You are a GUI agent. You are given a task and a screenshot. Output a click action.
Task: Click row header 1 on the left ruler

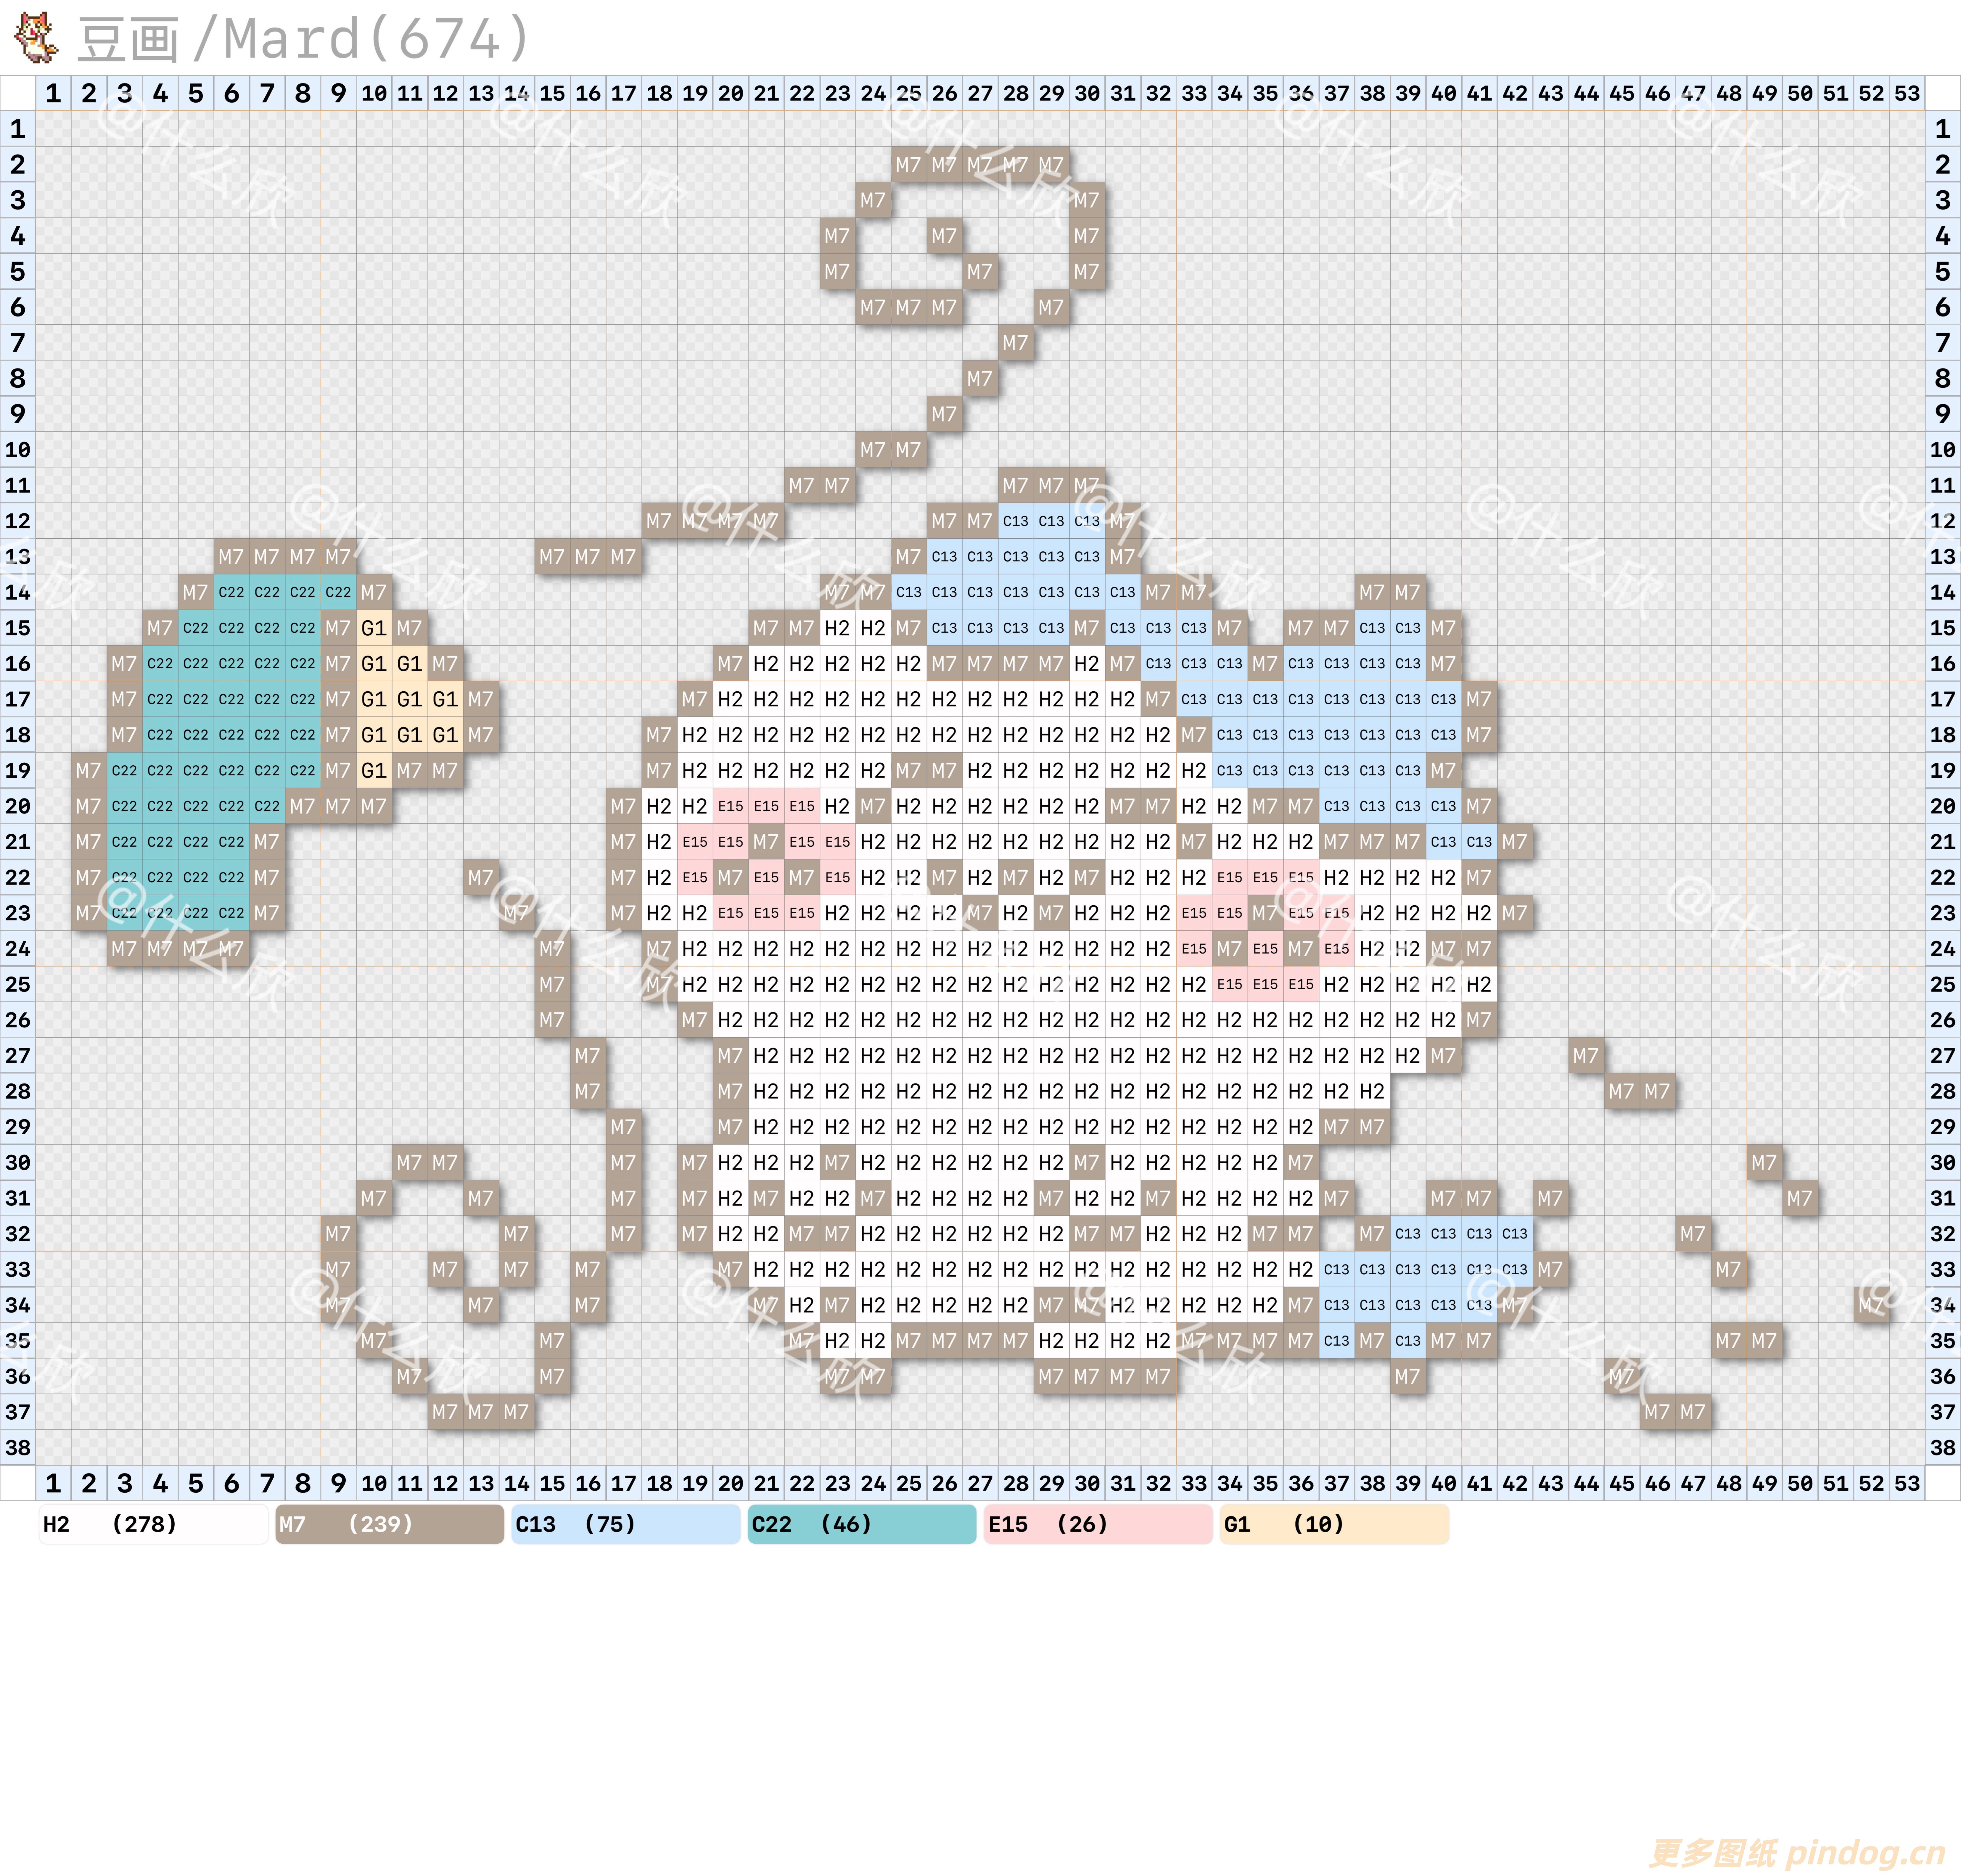pyautogui.click(x=18, y=129)
